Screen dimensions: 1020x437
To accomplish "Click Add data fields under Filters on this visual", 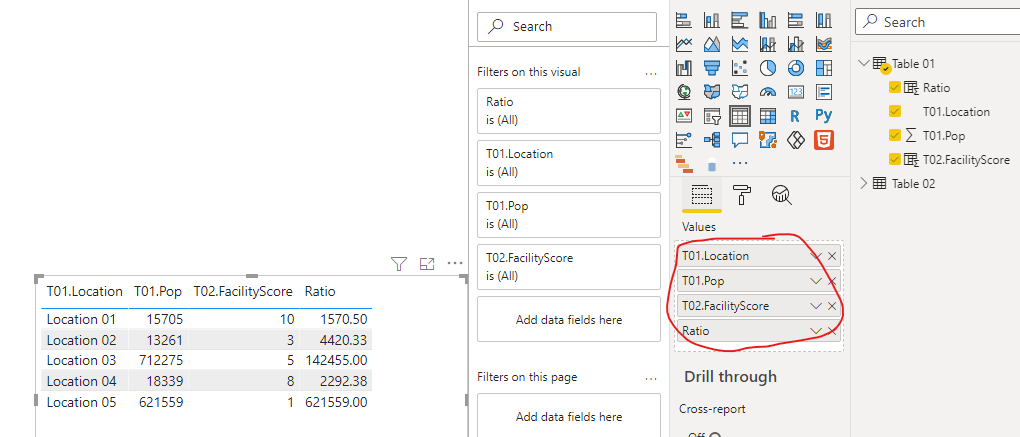I will pyautogui.click(x=569, y=319).
